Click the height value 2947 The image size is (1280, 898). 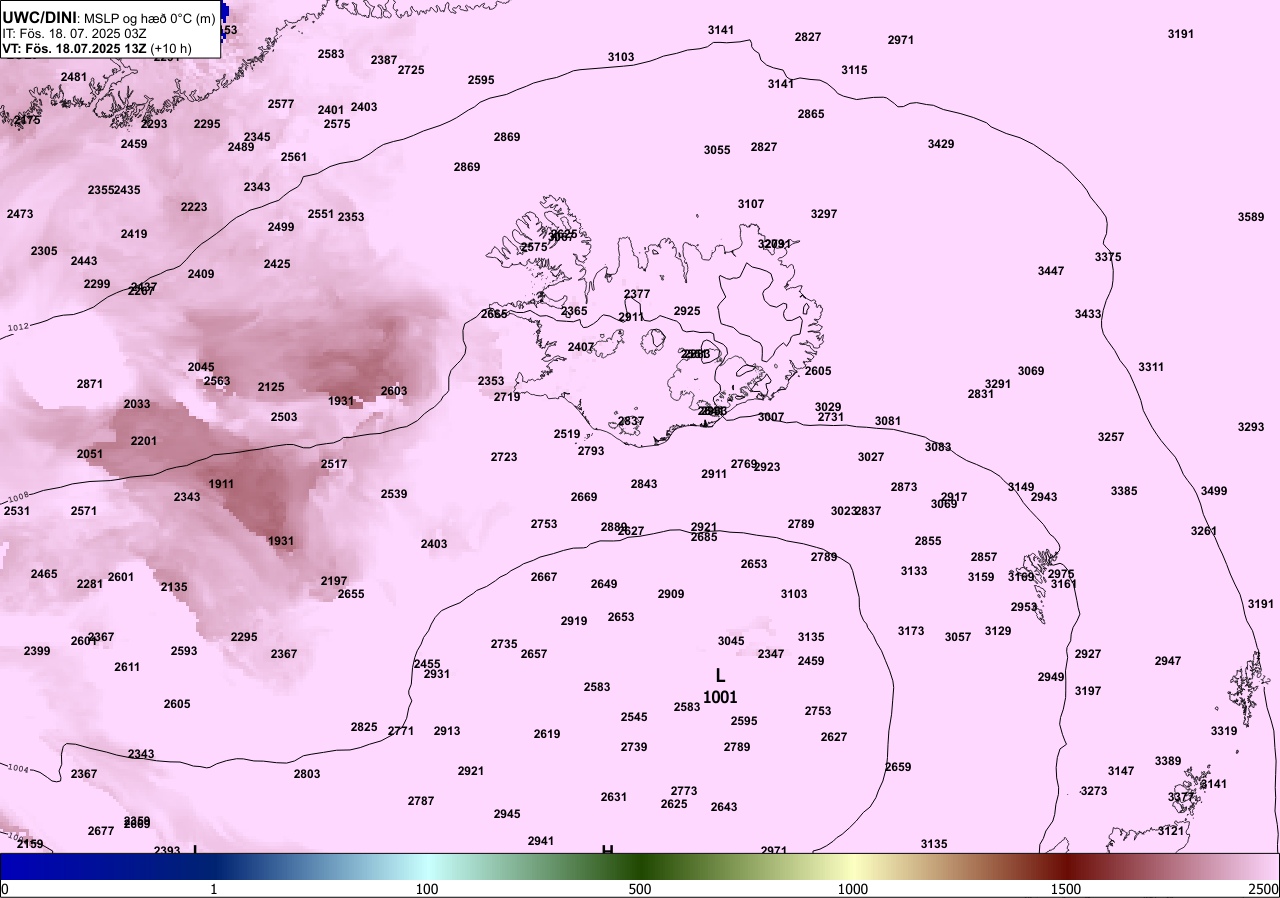coord(1168,661)
